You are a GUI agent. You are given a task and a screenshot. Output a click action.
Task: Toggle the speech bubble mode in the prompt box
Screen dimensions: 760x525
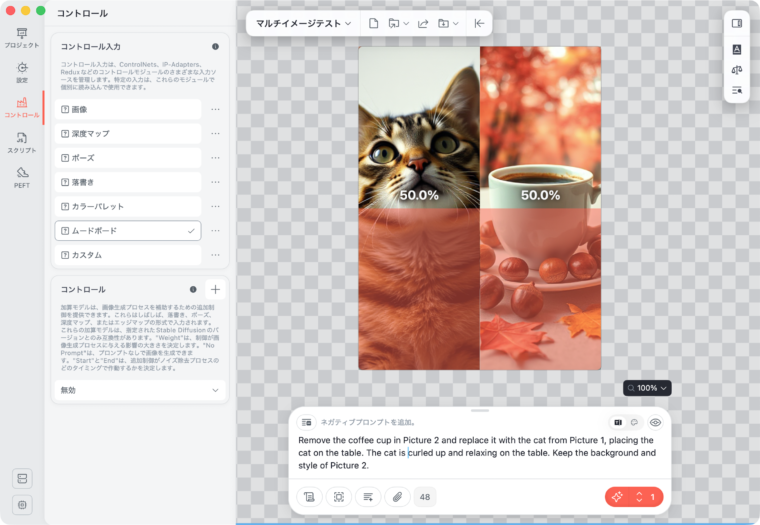[634, 422]
